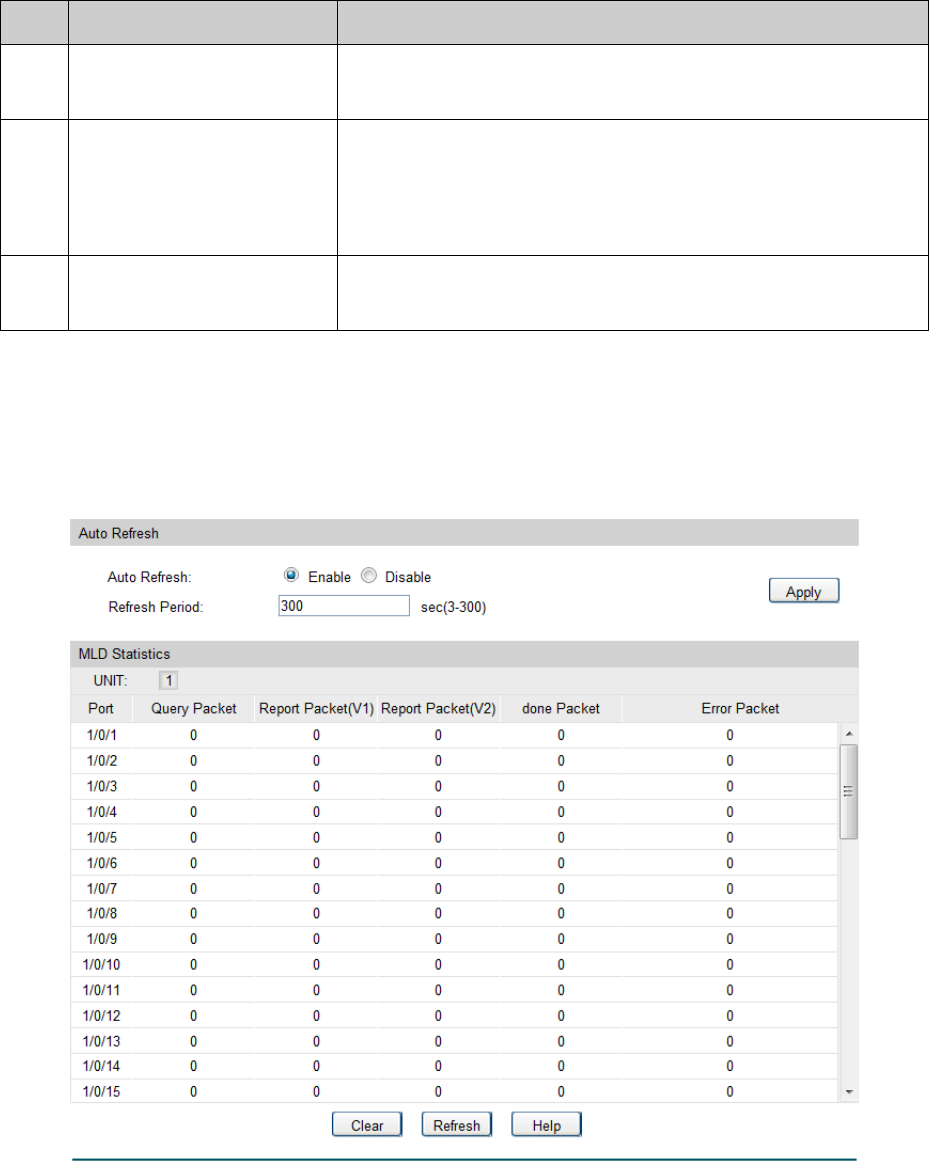Screen dimensions: 929x1165
Task: Select port 1/0/8 row
Action: click(455, 913)
